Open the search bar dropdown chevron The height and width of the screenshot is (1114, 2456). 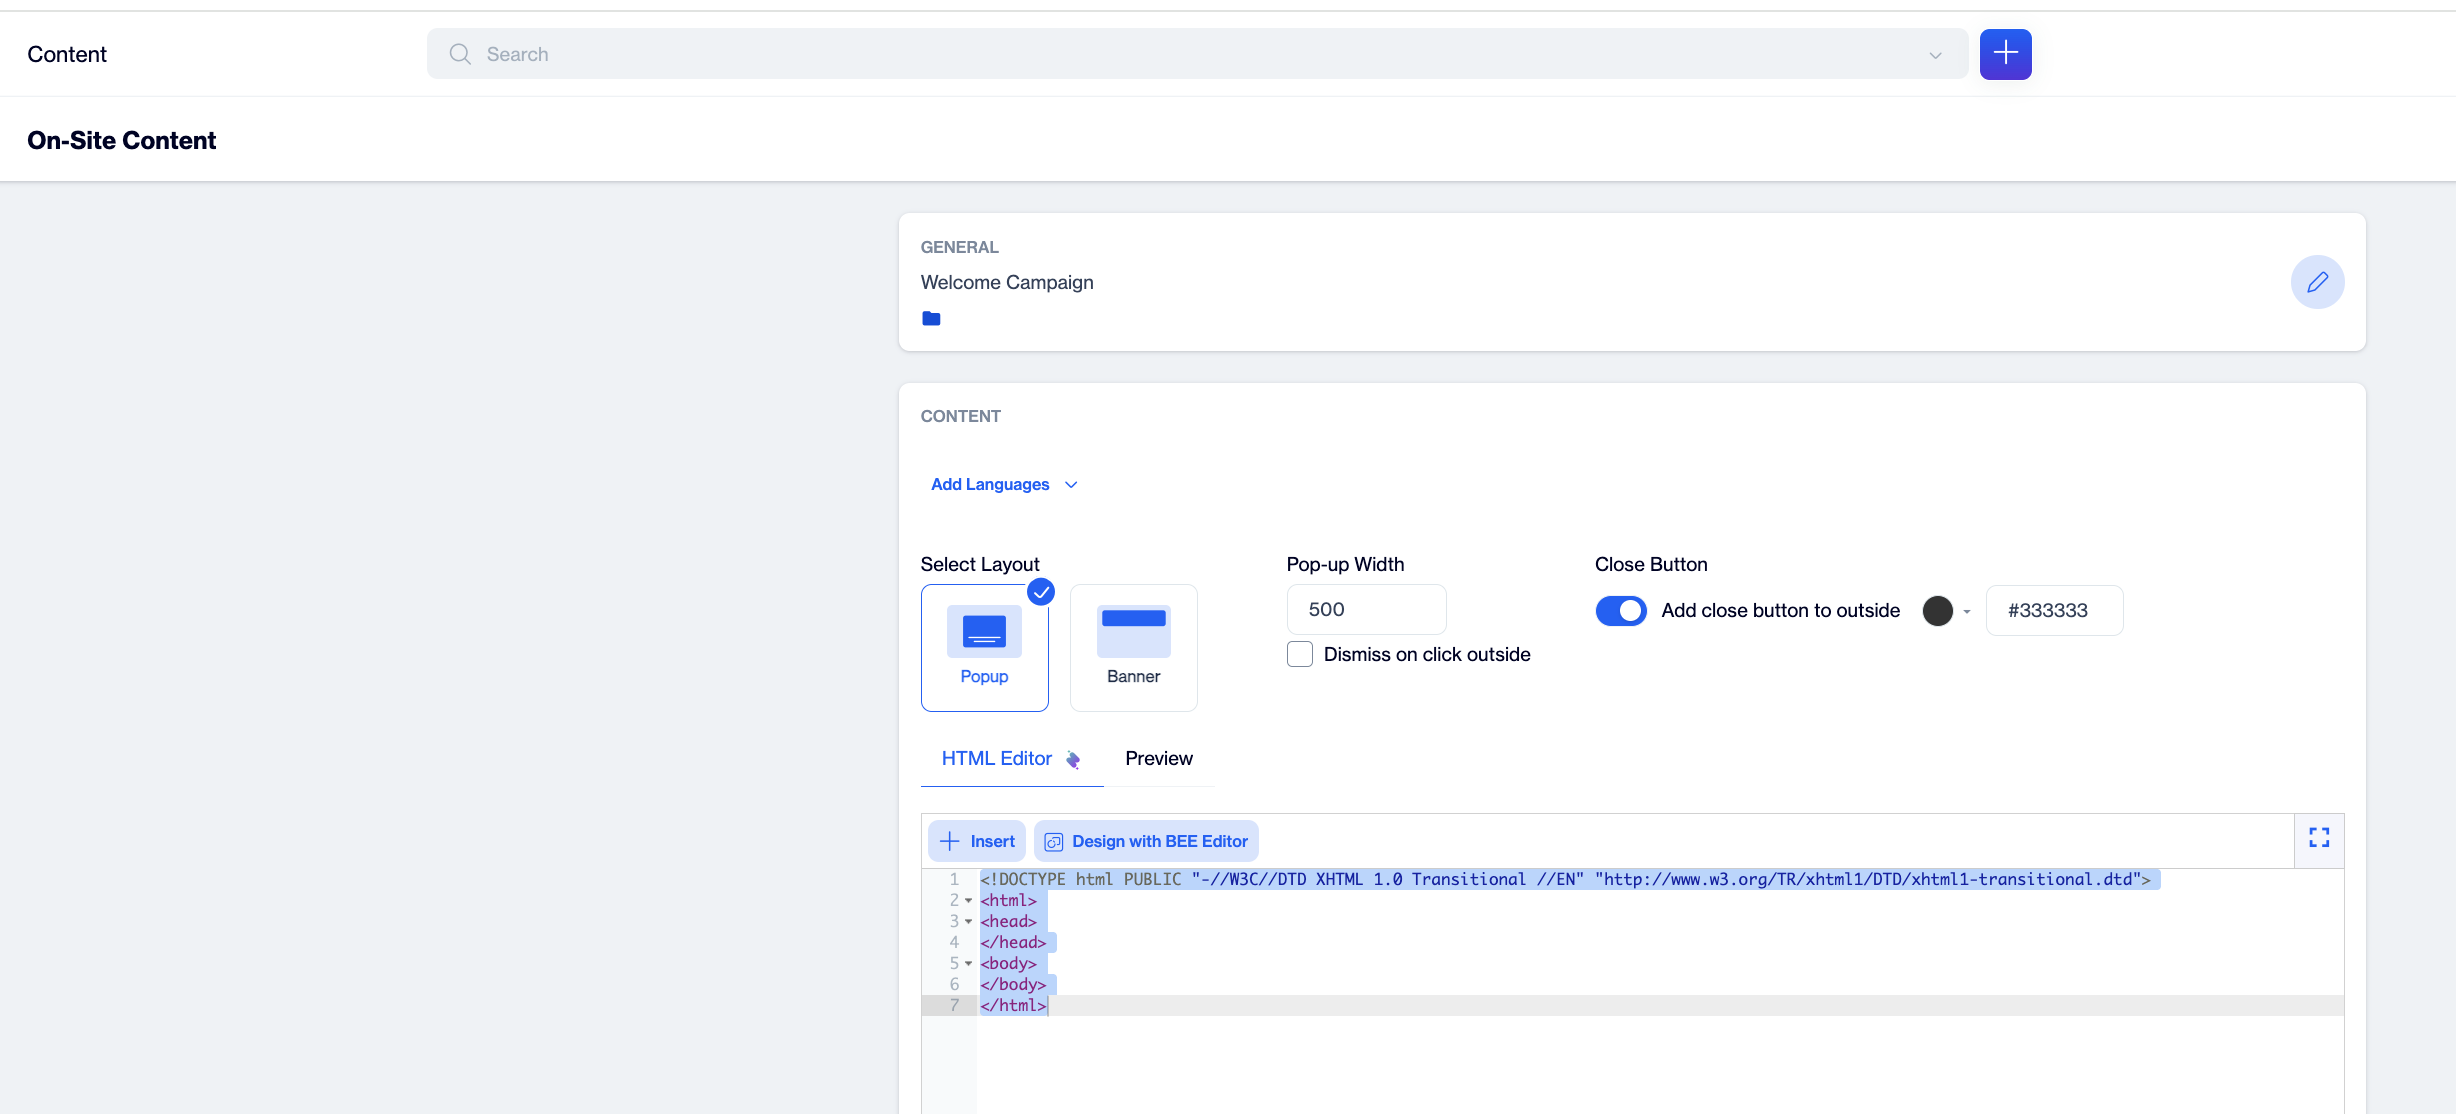coord(1935,55)
